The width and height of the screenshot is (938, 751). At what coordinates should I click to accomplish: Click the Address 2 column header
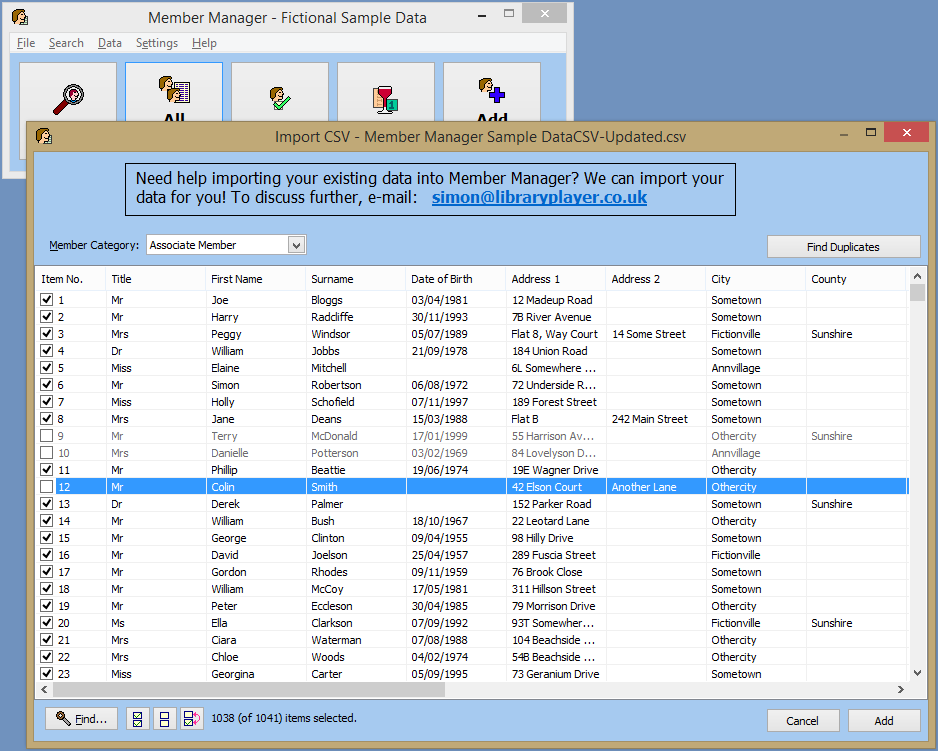[x=656, y=279]
